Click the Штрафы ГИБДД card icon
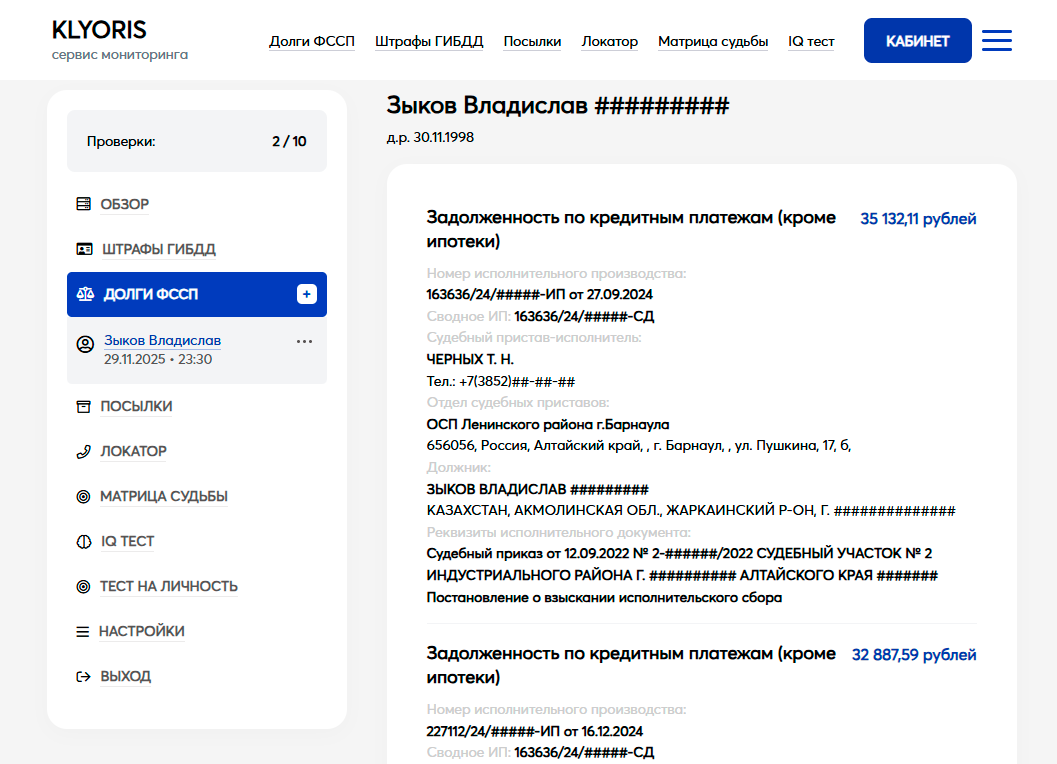 (x=84, y=249)
